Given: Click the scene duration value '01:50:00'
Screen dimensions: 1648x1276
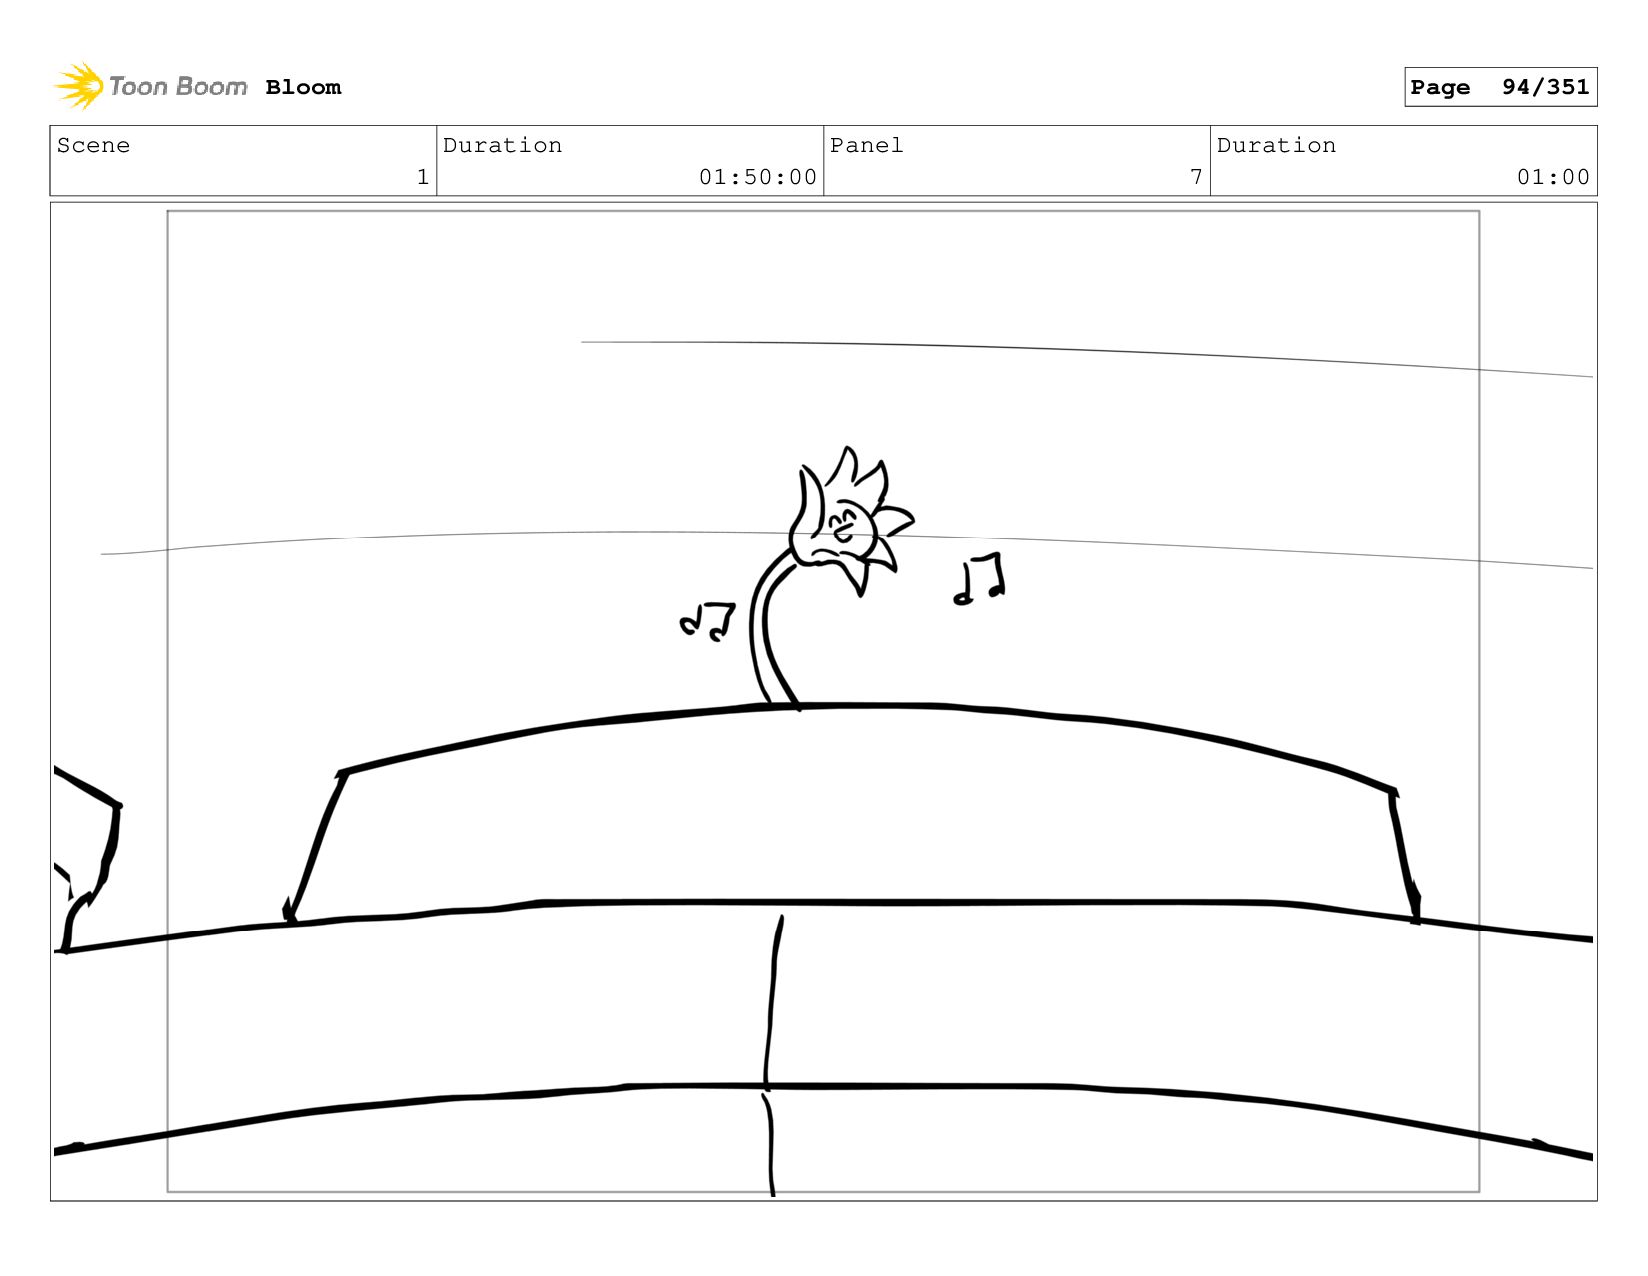Looking at the screenshot, I should (758, 177).
